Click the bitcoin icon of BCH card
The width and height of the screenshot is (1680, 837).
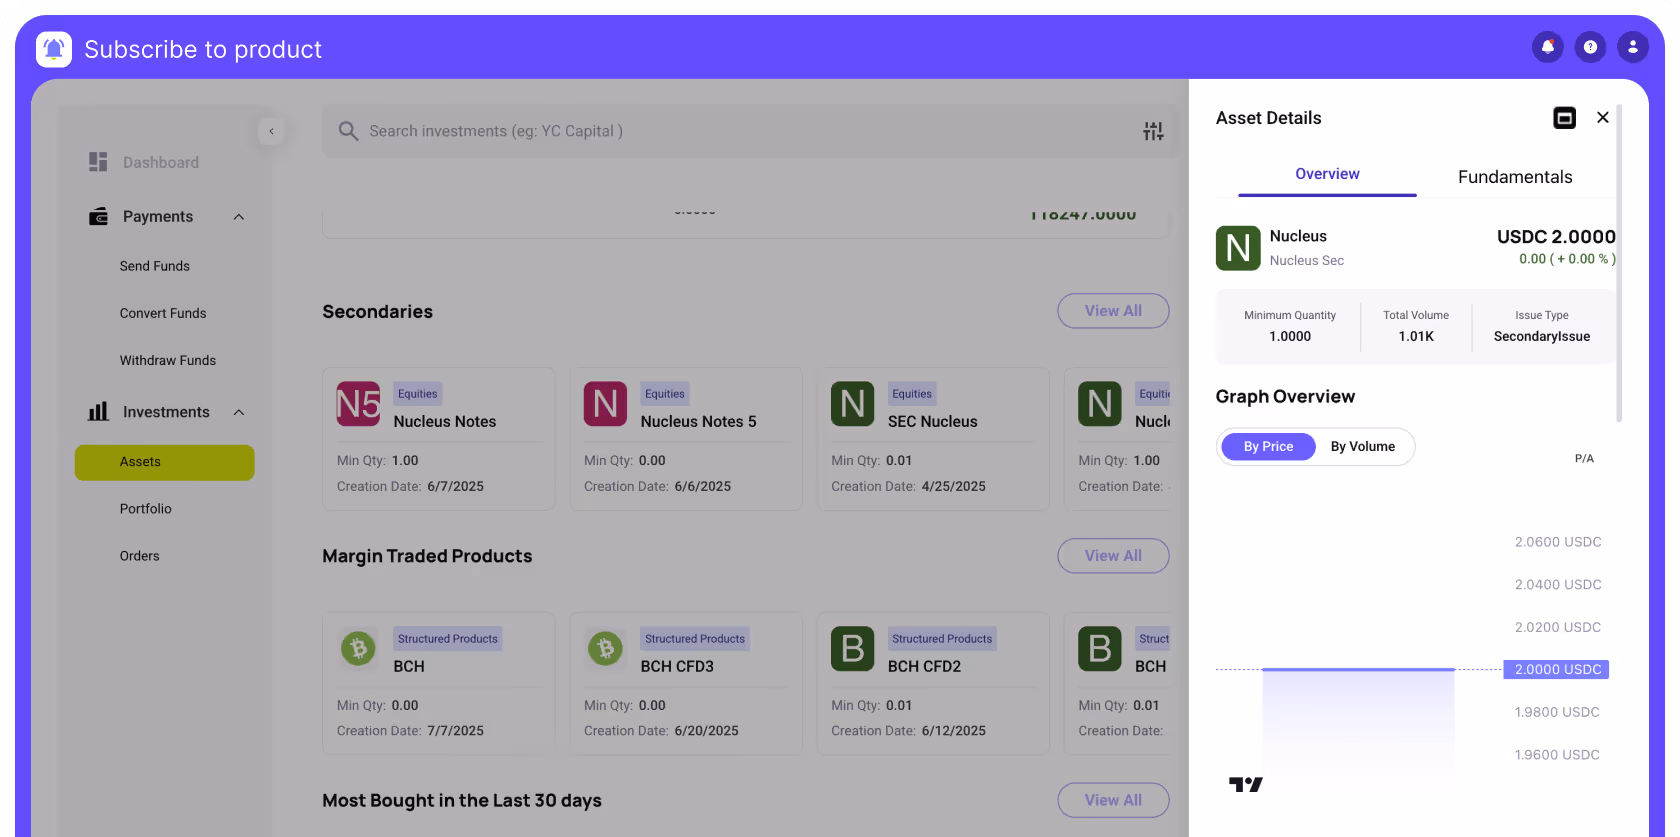pos(358,649)
